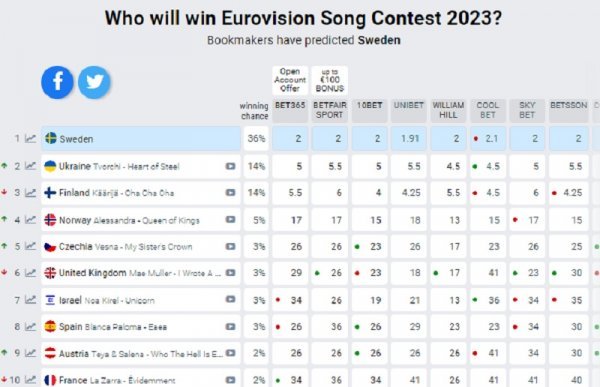Open the BETFAIR SPORT column header

[x=329, y=111]
